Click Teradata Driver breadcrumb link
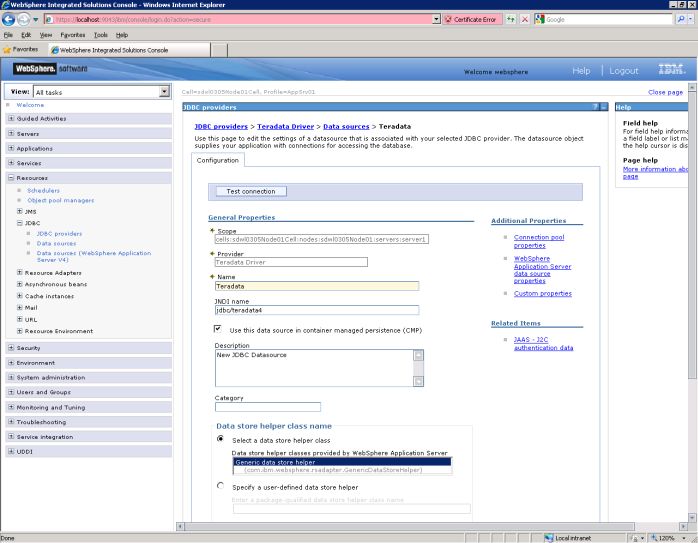The width and height of the screenshot is (698, 543). tap(285, 126)
